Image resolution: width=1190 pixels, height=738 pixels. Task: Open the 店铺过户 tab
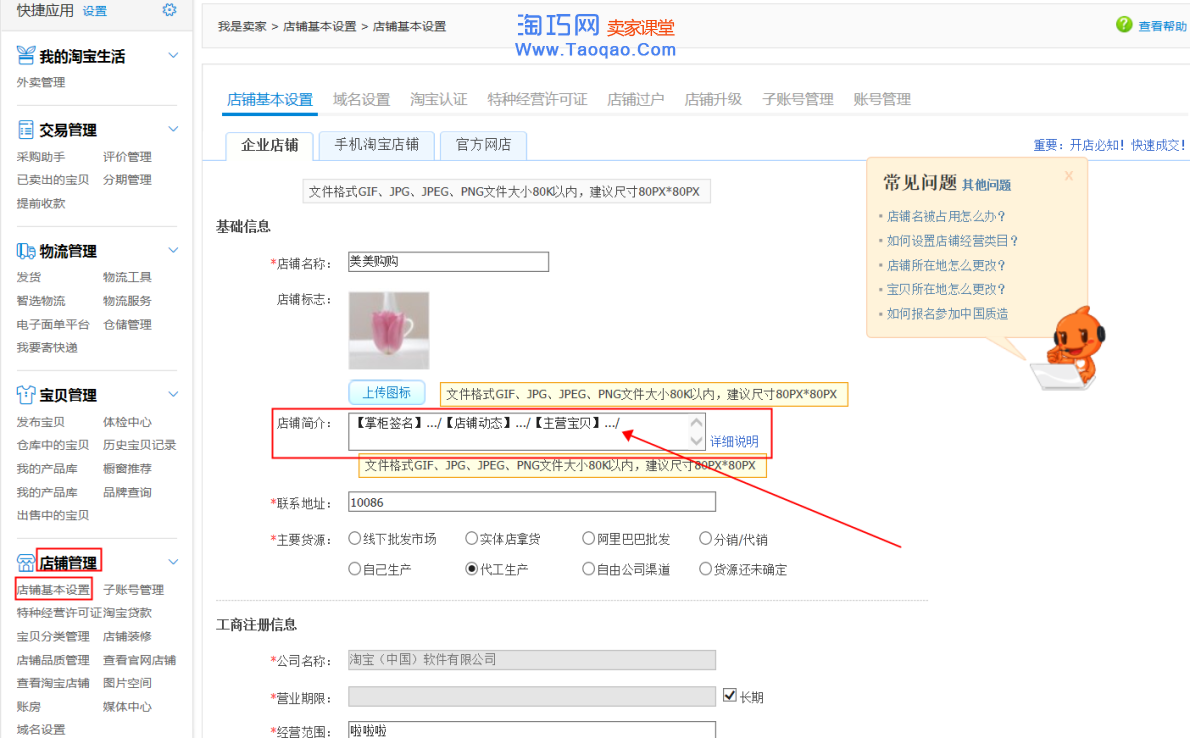[x=636, y=99]
